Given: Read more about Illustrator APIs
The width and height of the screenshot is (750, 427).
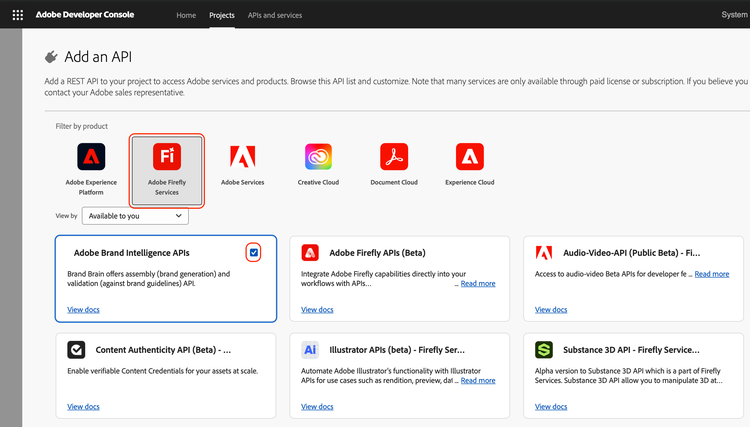Looking at the screenshot, I should (478, 381).
